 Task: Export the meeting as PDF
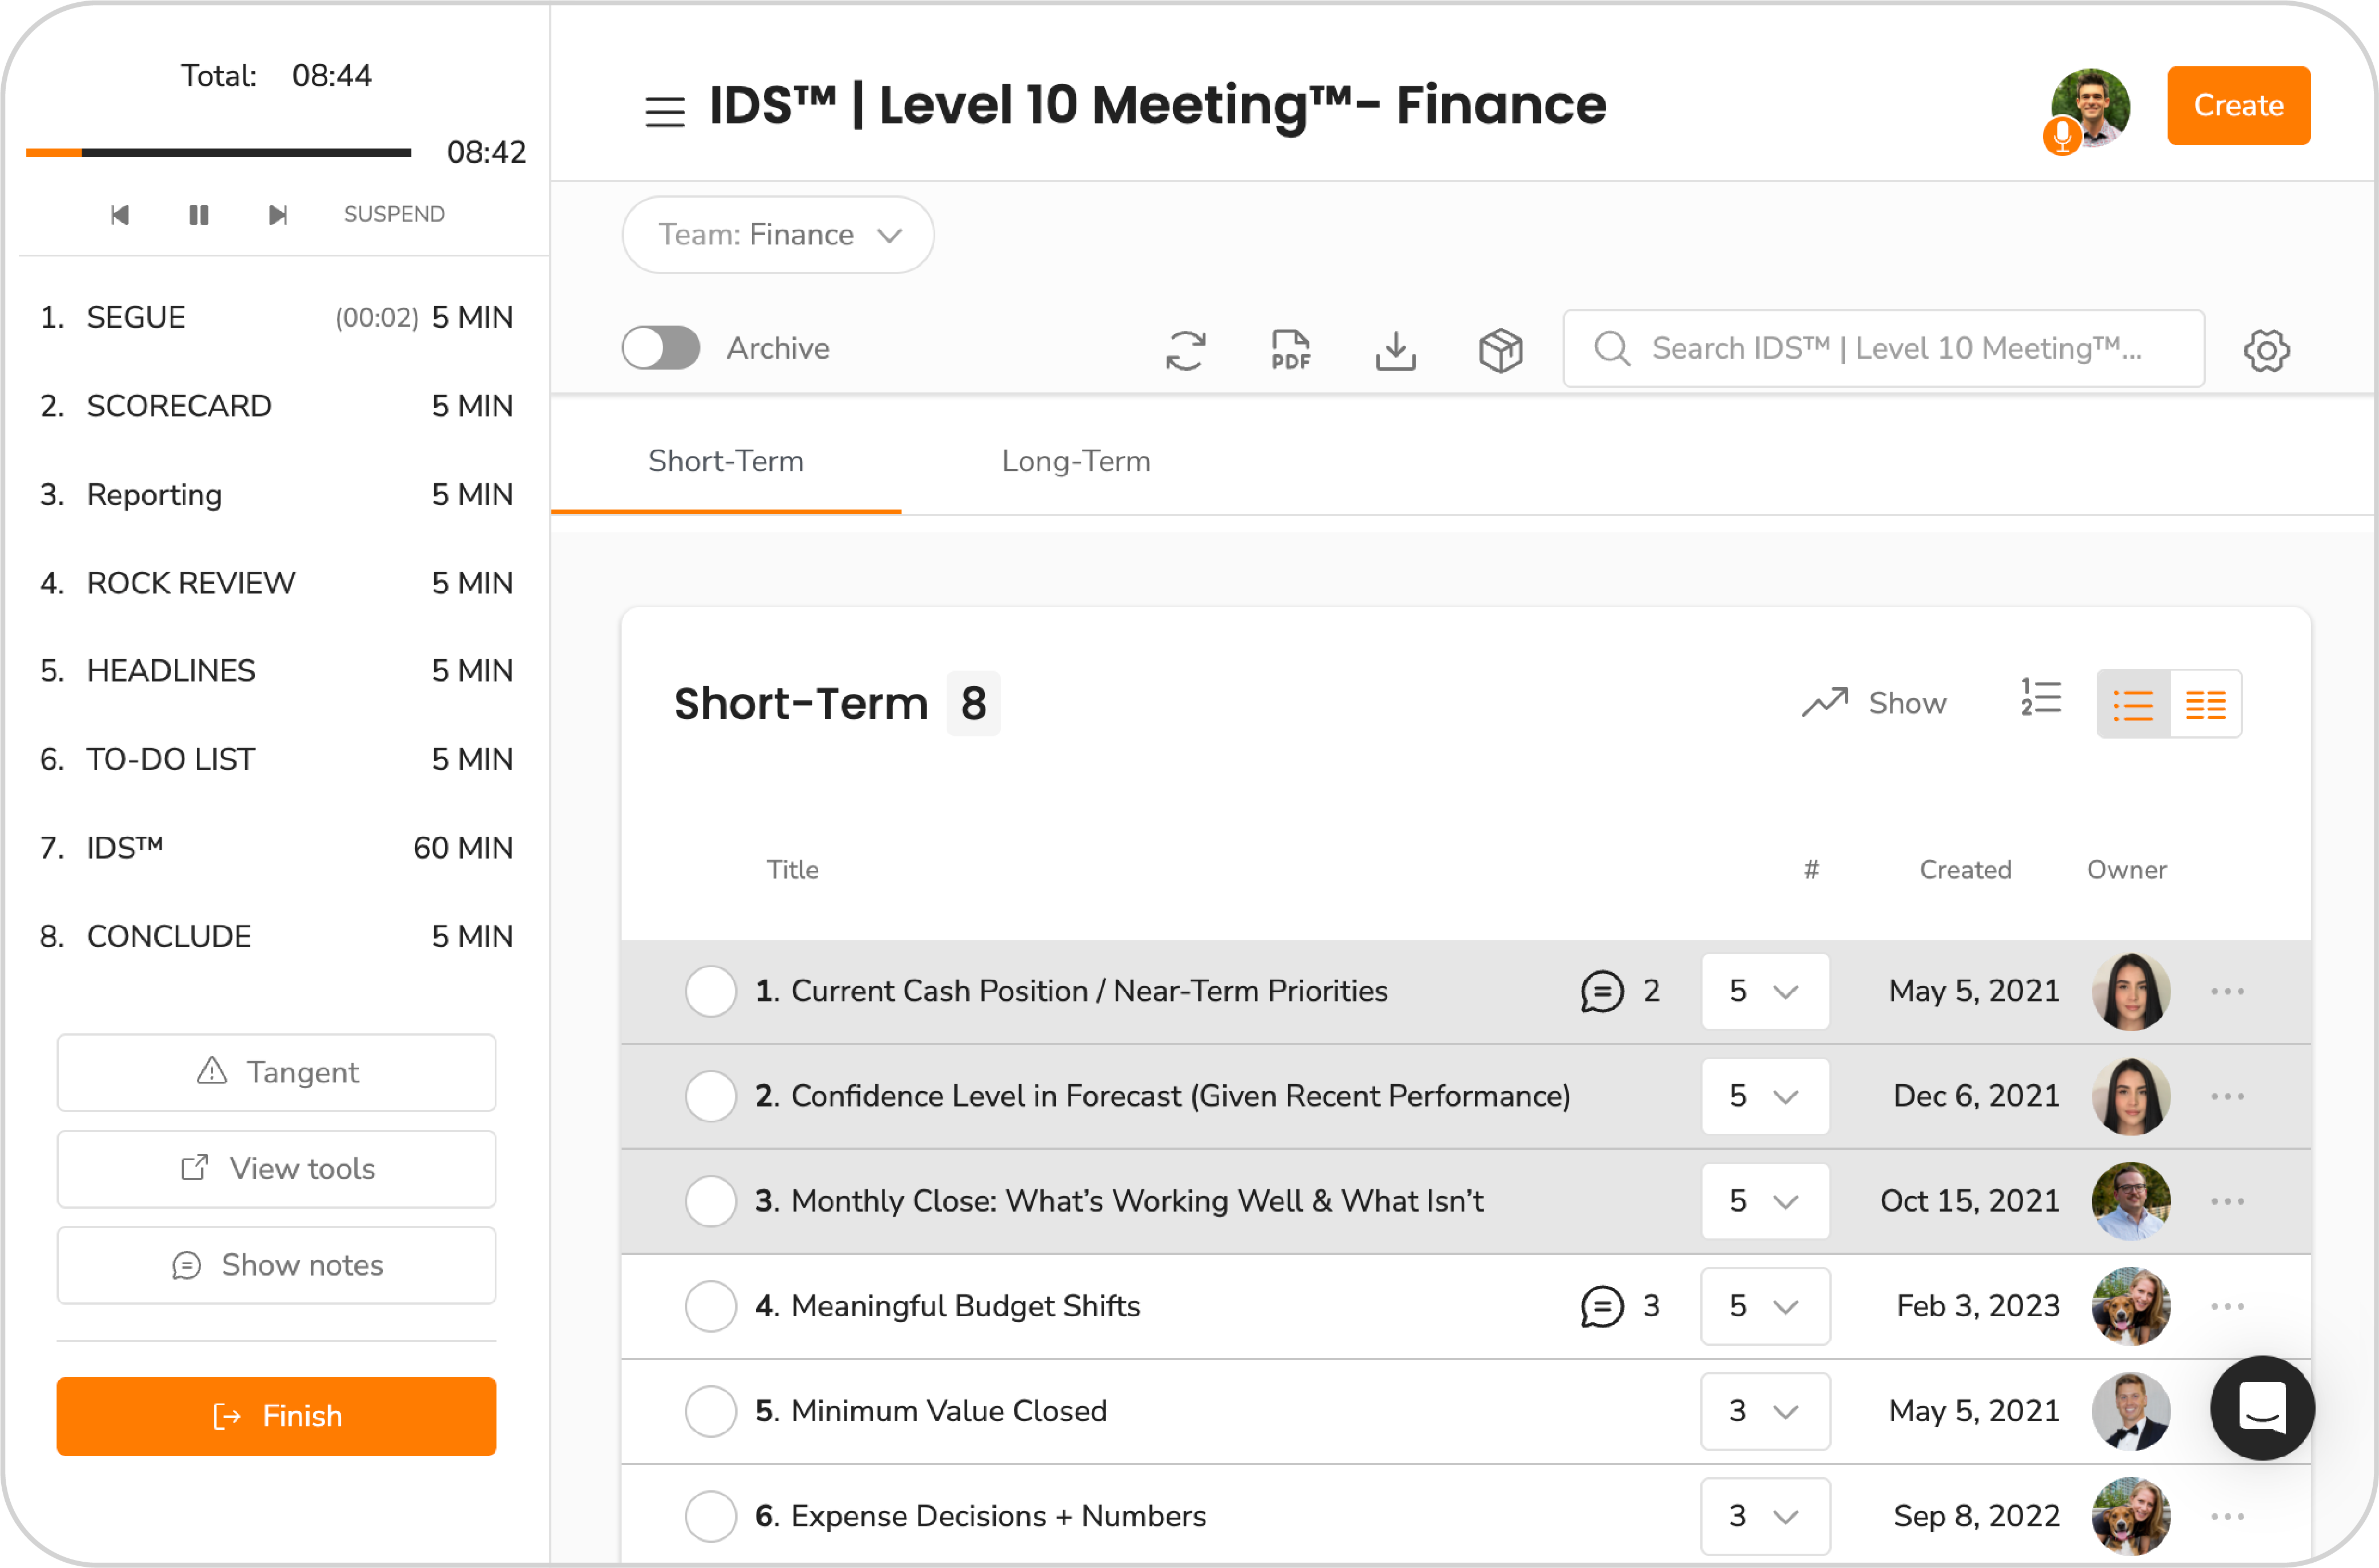1290,350
